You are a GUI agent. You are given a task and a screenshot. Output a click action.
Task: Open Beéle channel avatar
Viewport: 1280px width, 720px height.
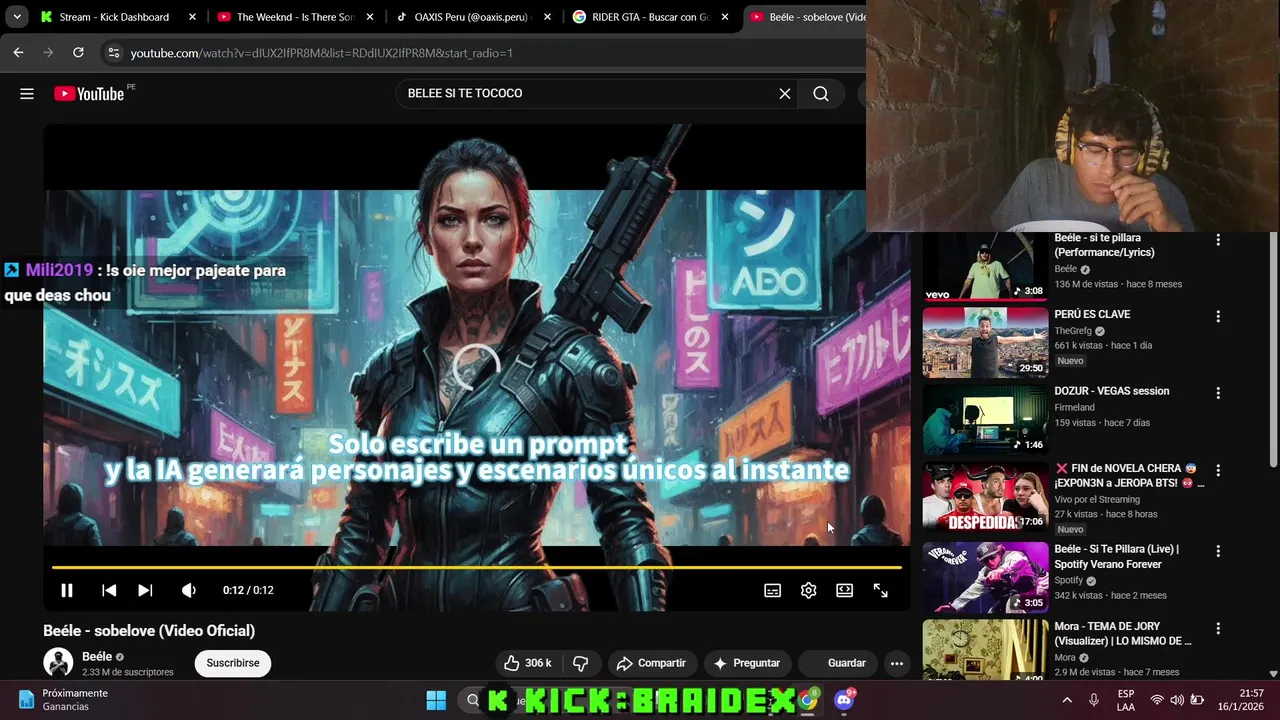click(58, 663)
